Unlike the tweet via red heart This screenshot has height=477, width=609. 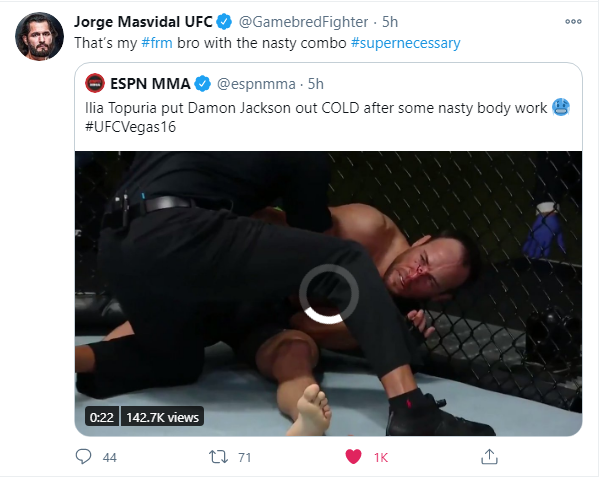pos(353,456)
